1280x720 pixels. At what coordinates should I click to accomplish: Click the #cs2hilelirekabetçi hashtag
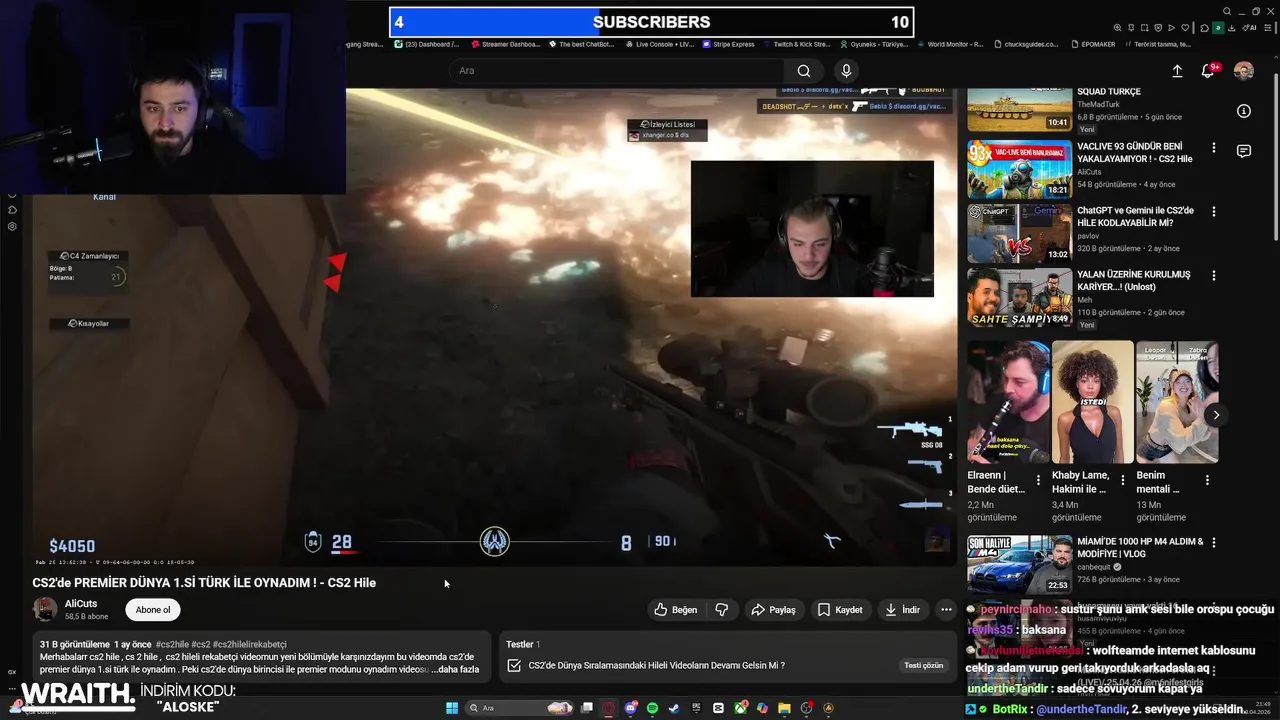[x=250, y=644]
